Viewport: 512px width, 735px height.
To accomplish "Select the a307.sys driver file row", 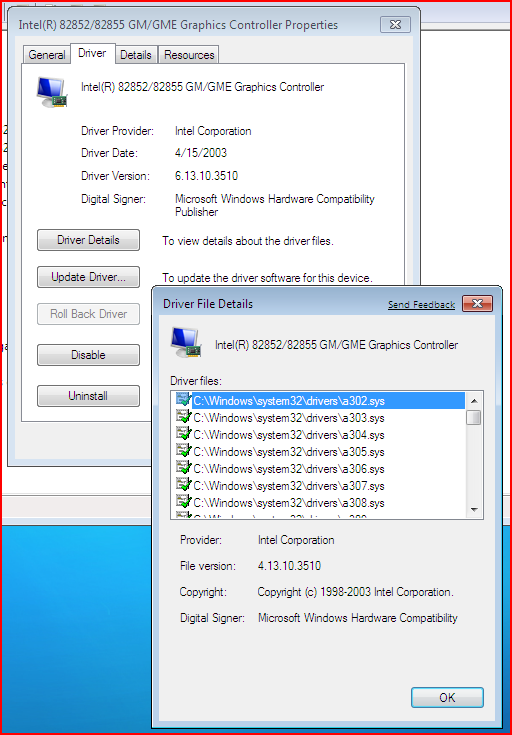I will click(320, 486).
